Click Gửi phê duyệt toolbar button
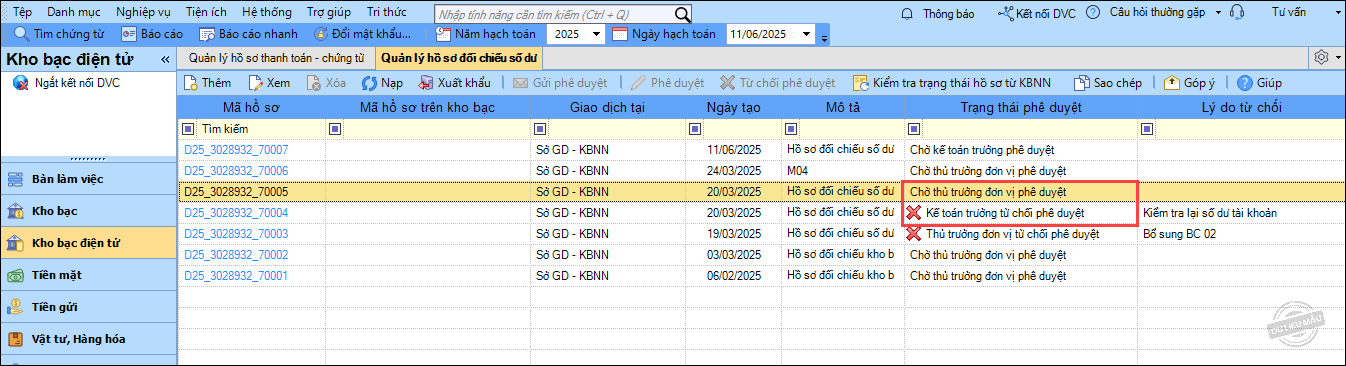Image resolution: width=1346 pixels, height=366 pixels. pos(559,83)
